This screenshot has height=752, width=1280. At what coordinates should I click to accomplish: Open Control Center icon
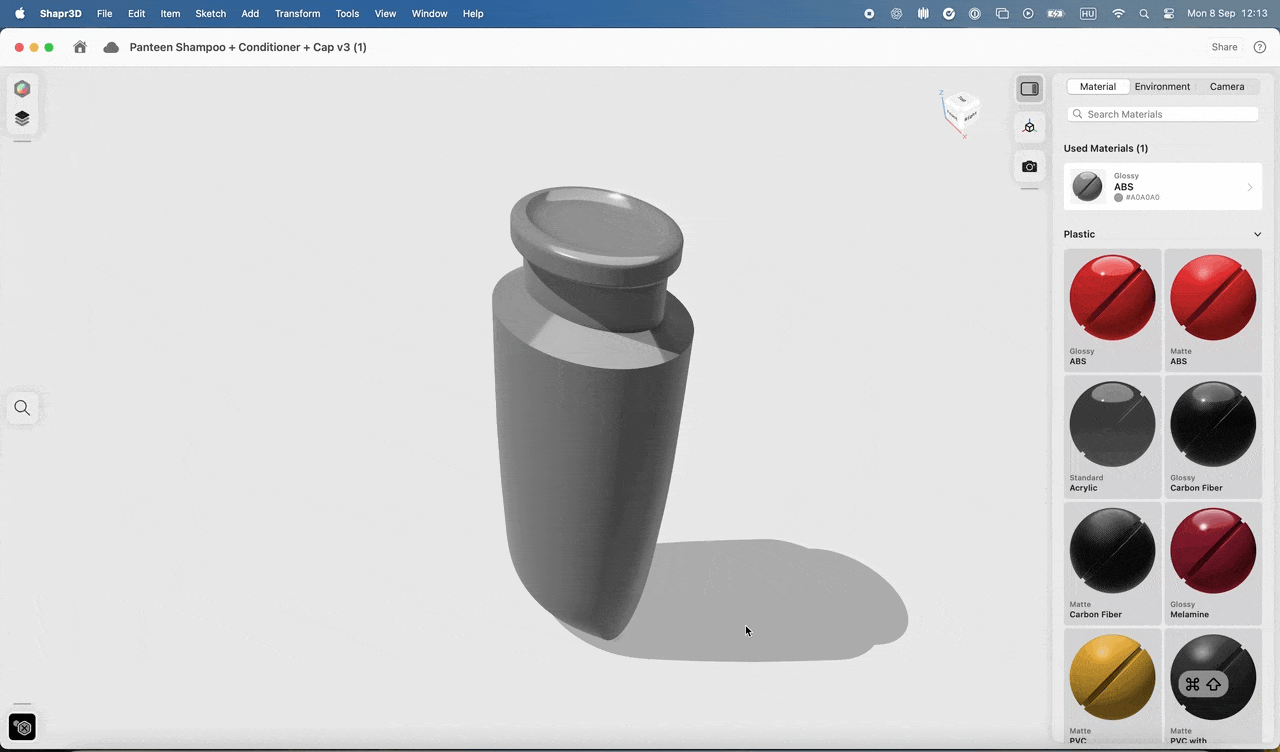tap(1169, 13)
